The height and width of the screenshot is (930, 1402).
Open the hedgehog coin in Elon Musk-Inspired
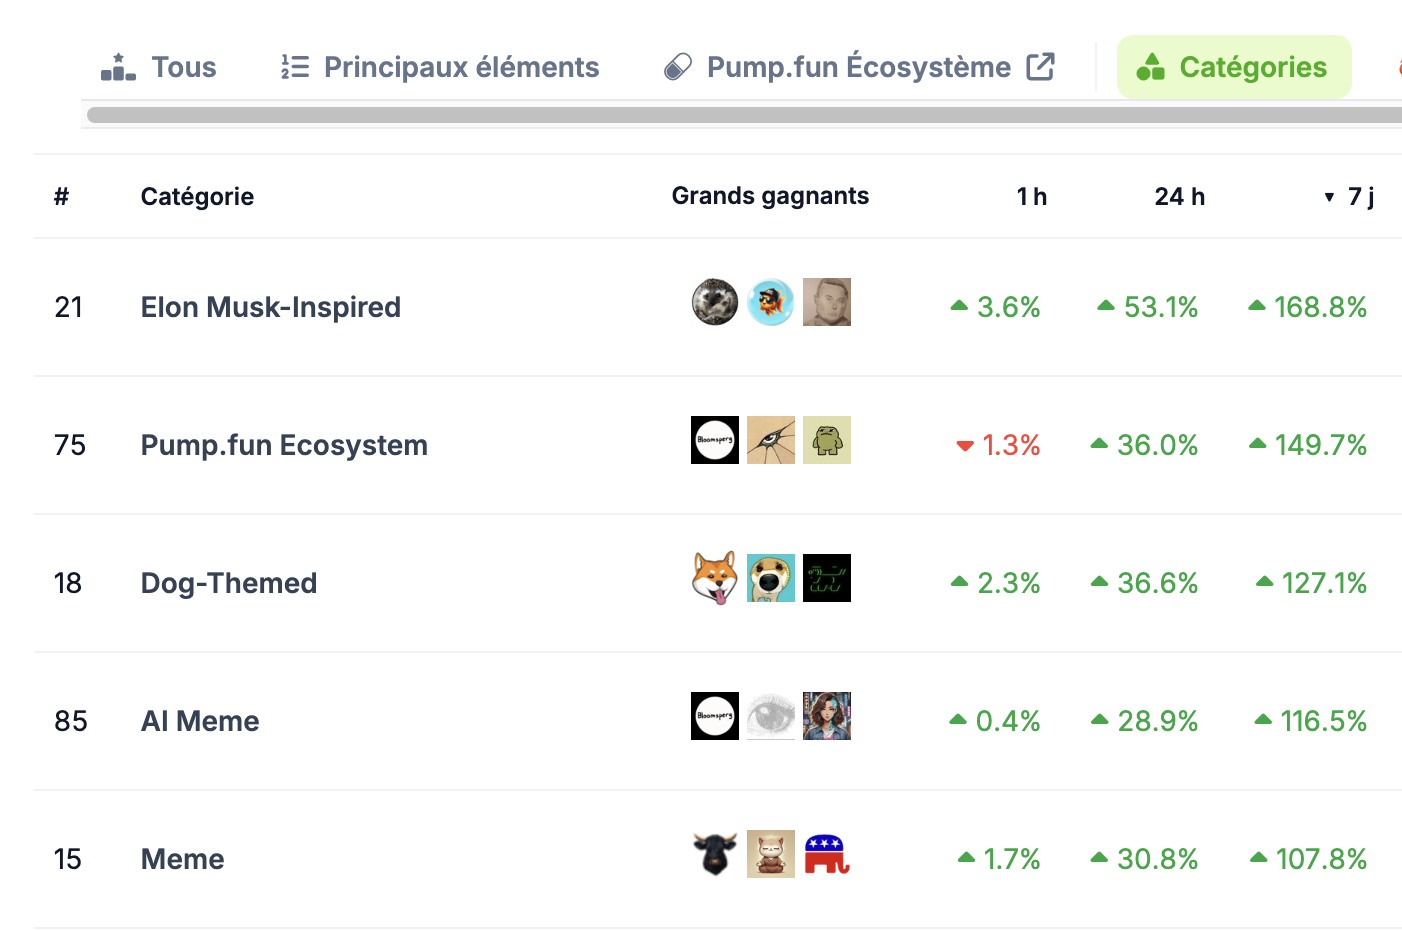tap(715, 303)
